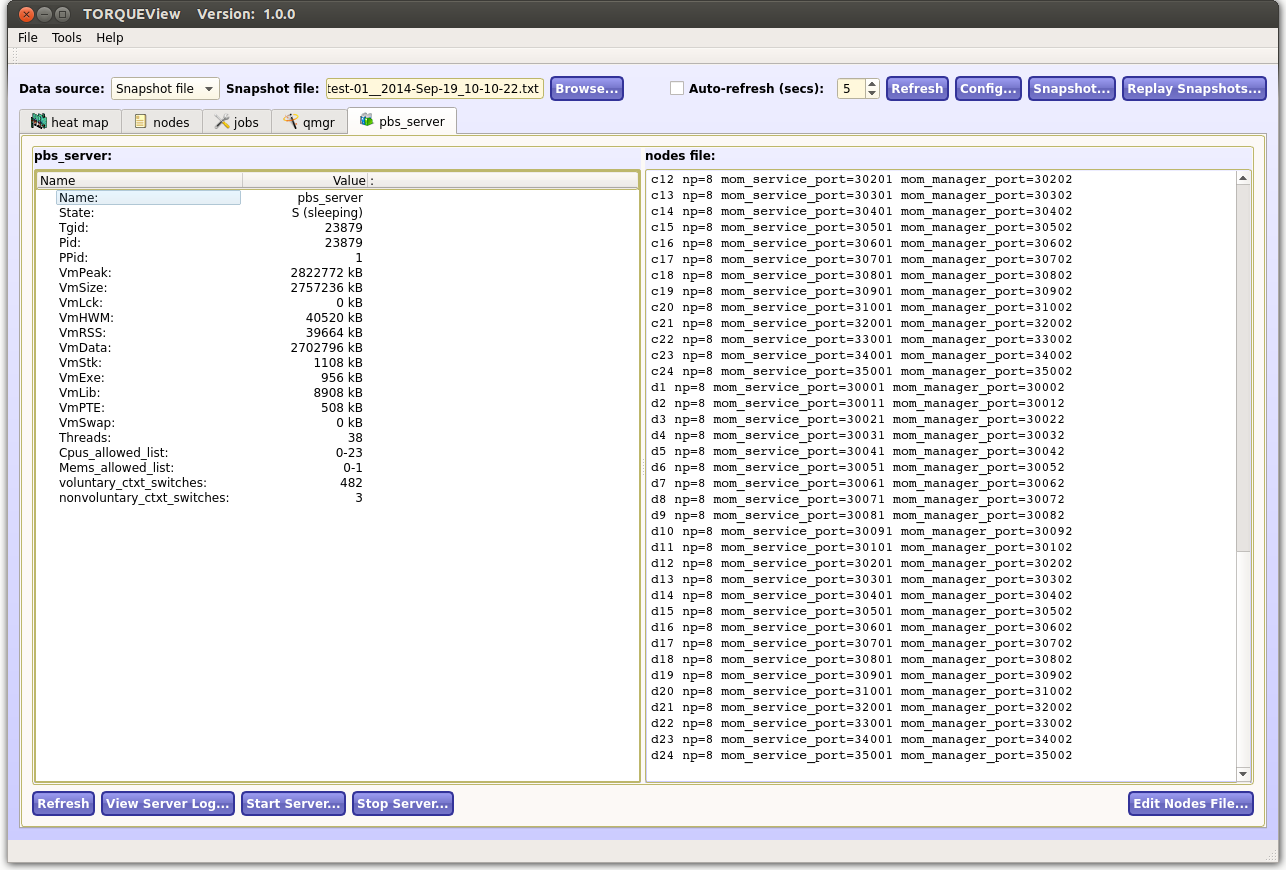Select the VmData: row
Viewport: 1286px width, 870px height.
pyautogui.click(x=338, y=348)
